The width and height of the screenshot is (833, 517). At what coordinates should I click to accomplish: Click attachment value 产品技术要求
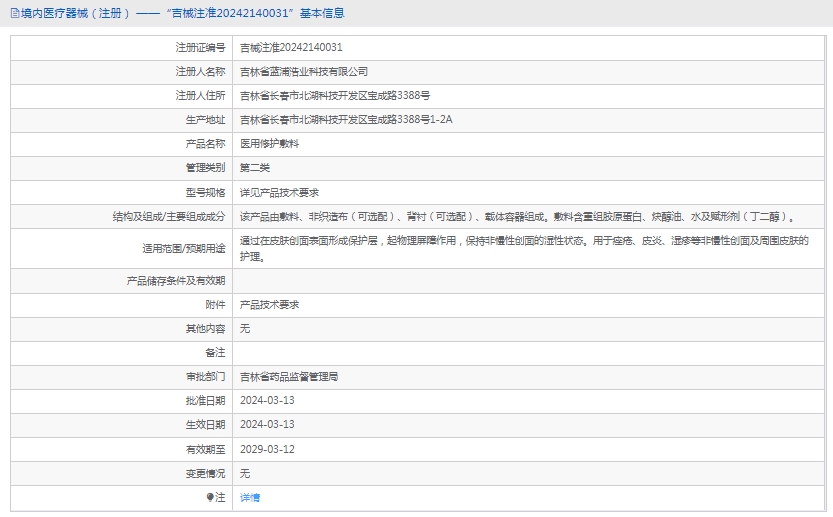[269, 305]
